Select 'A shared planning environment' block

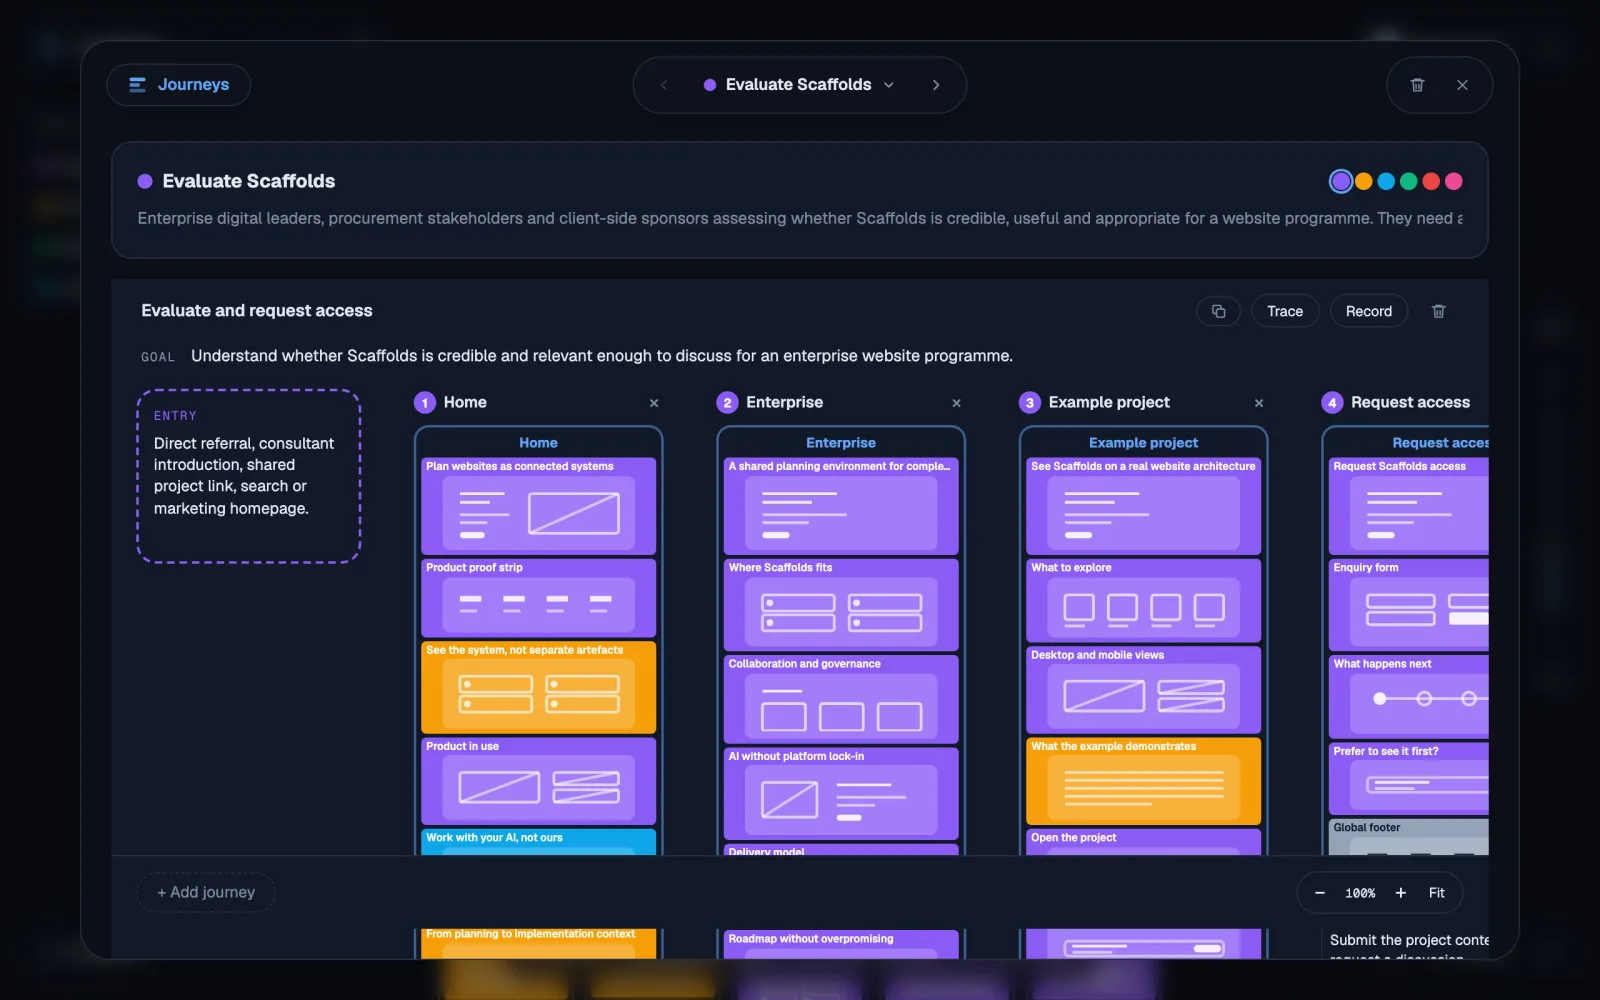pos(841,506)
